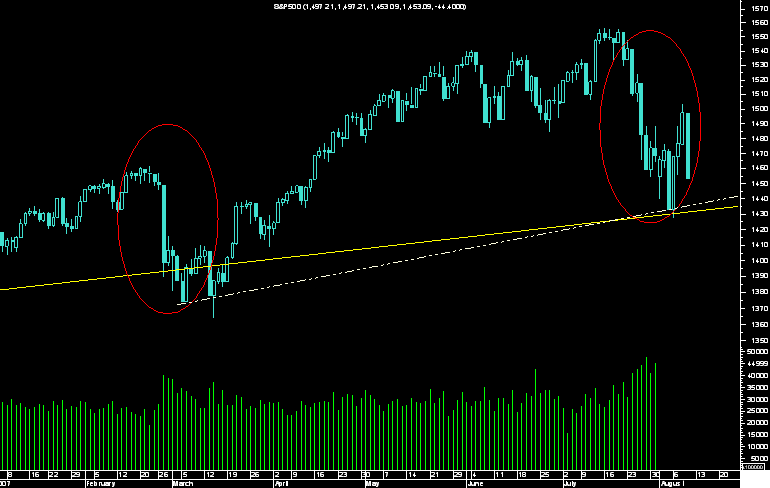Select the 1470 price axis label
Image resolution: width=770 pixels, height=488 pixels.
[x=760, y=154]
